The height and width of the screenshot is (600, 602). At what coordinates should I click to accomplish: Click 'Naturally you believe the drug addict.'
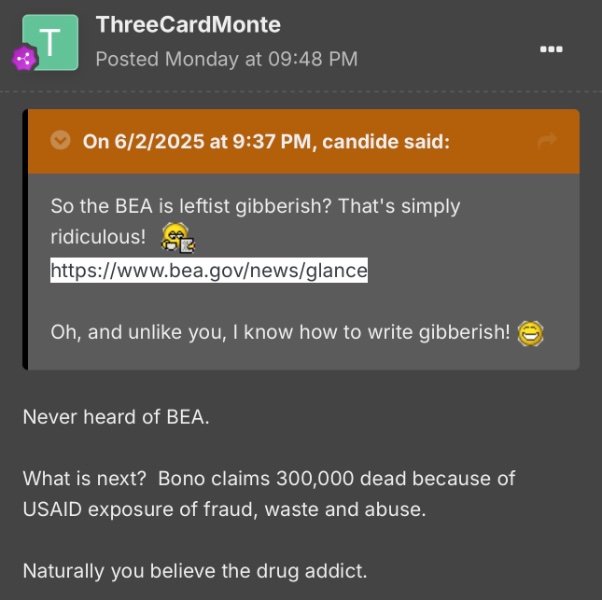[x=196, y=572]
